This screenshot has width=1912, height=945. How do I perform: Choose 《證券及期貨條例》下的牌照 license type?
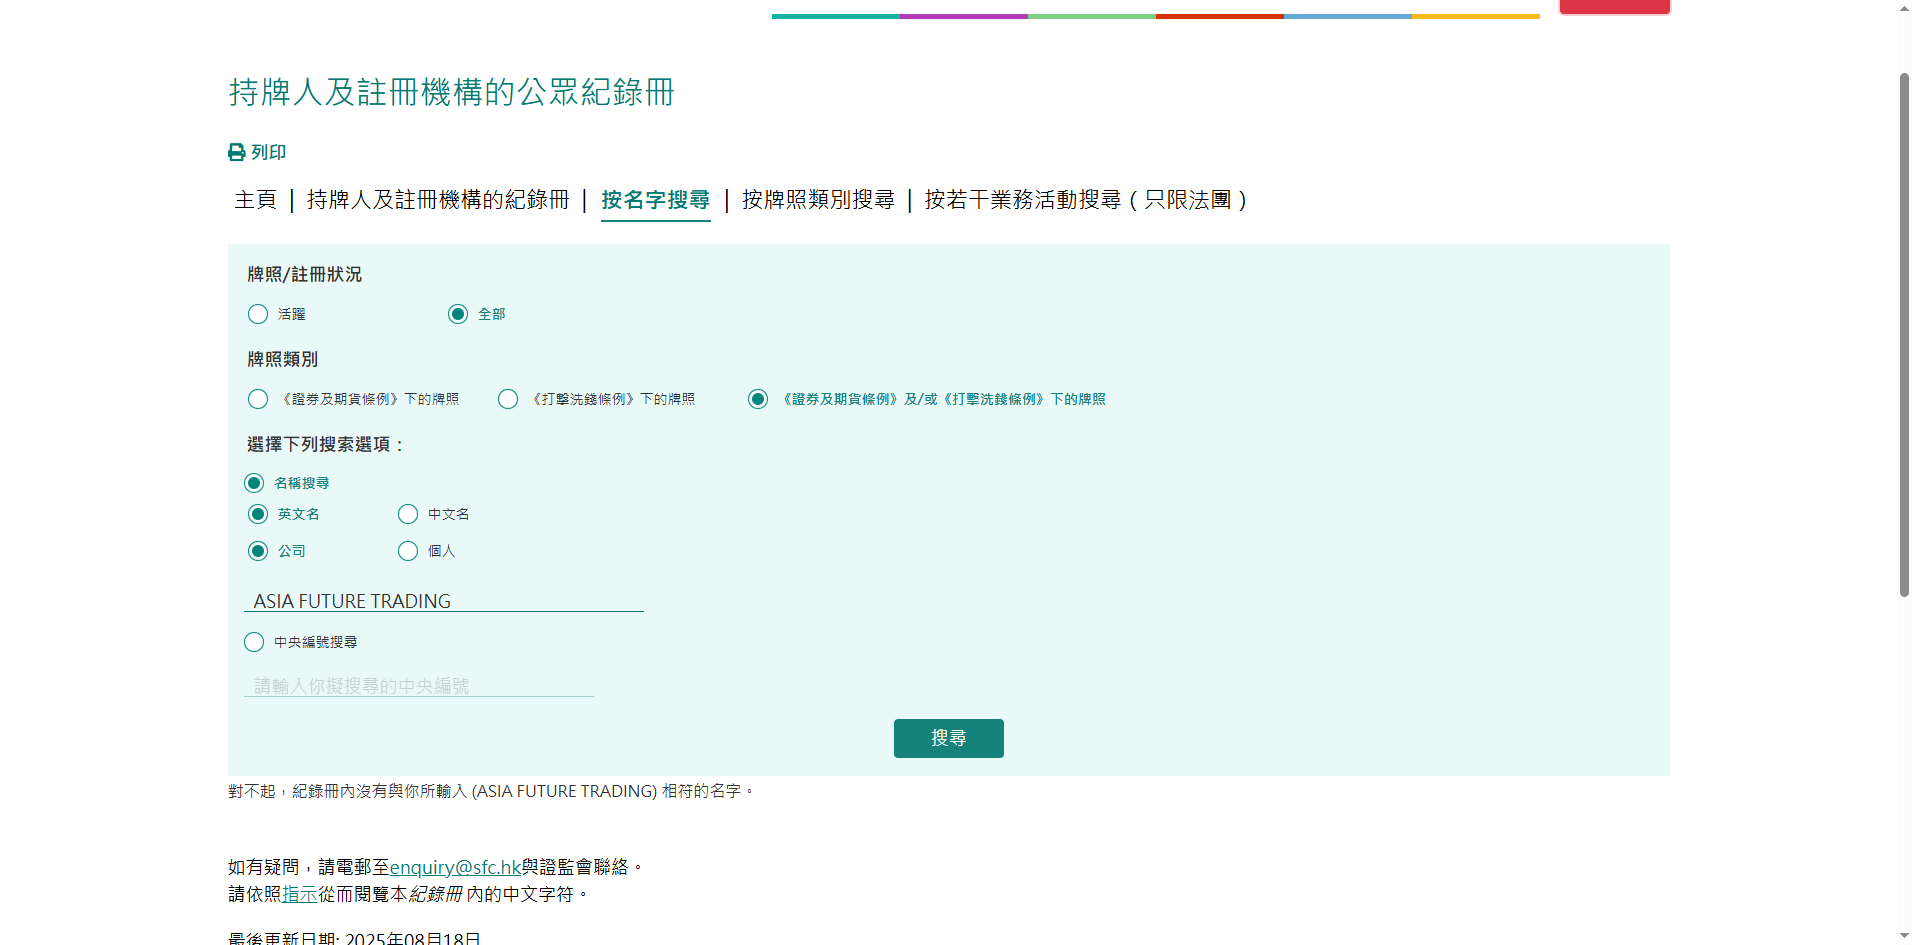pyautogui.click(x=258, y=399)
